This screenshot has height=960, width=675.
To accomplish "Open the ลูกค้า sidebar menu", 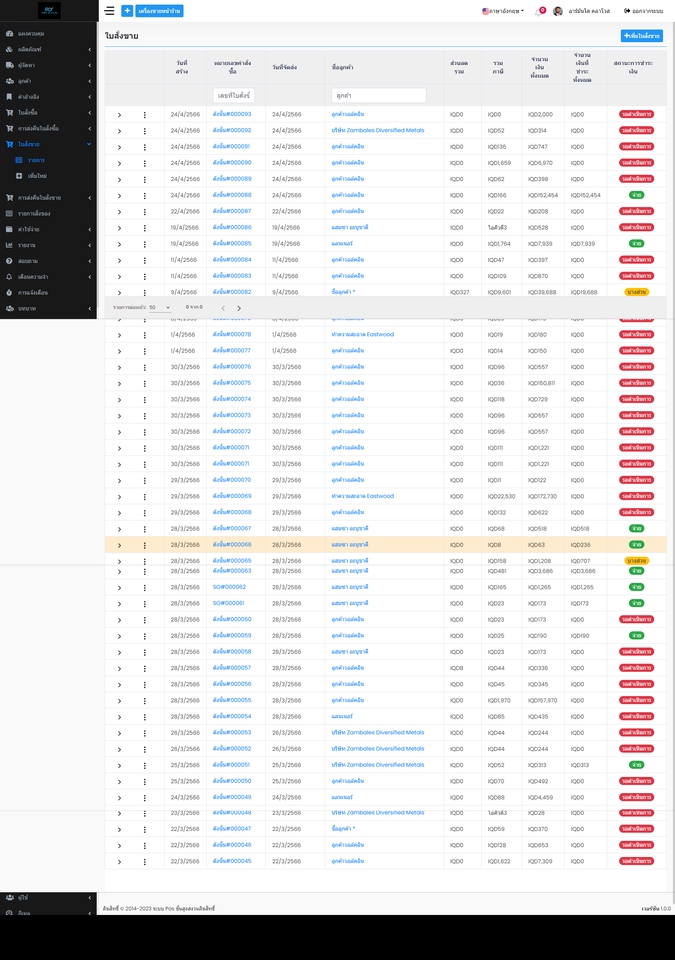I will 48,81.
